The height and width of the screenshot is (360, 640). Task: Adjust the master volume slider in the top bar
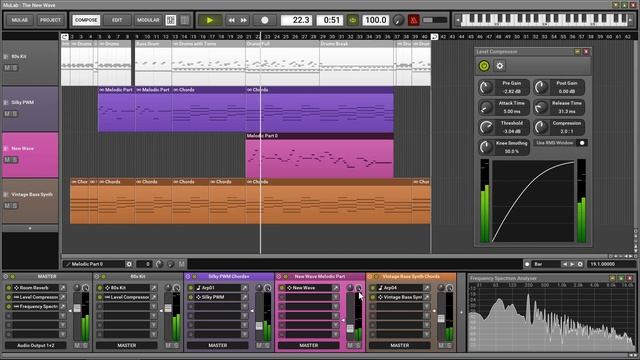tap(435, 20)
